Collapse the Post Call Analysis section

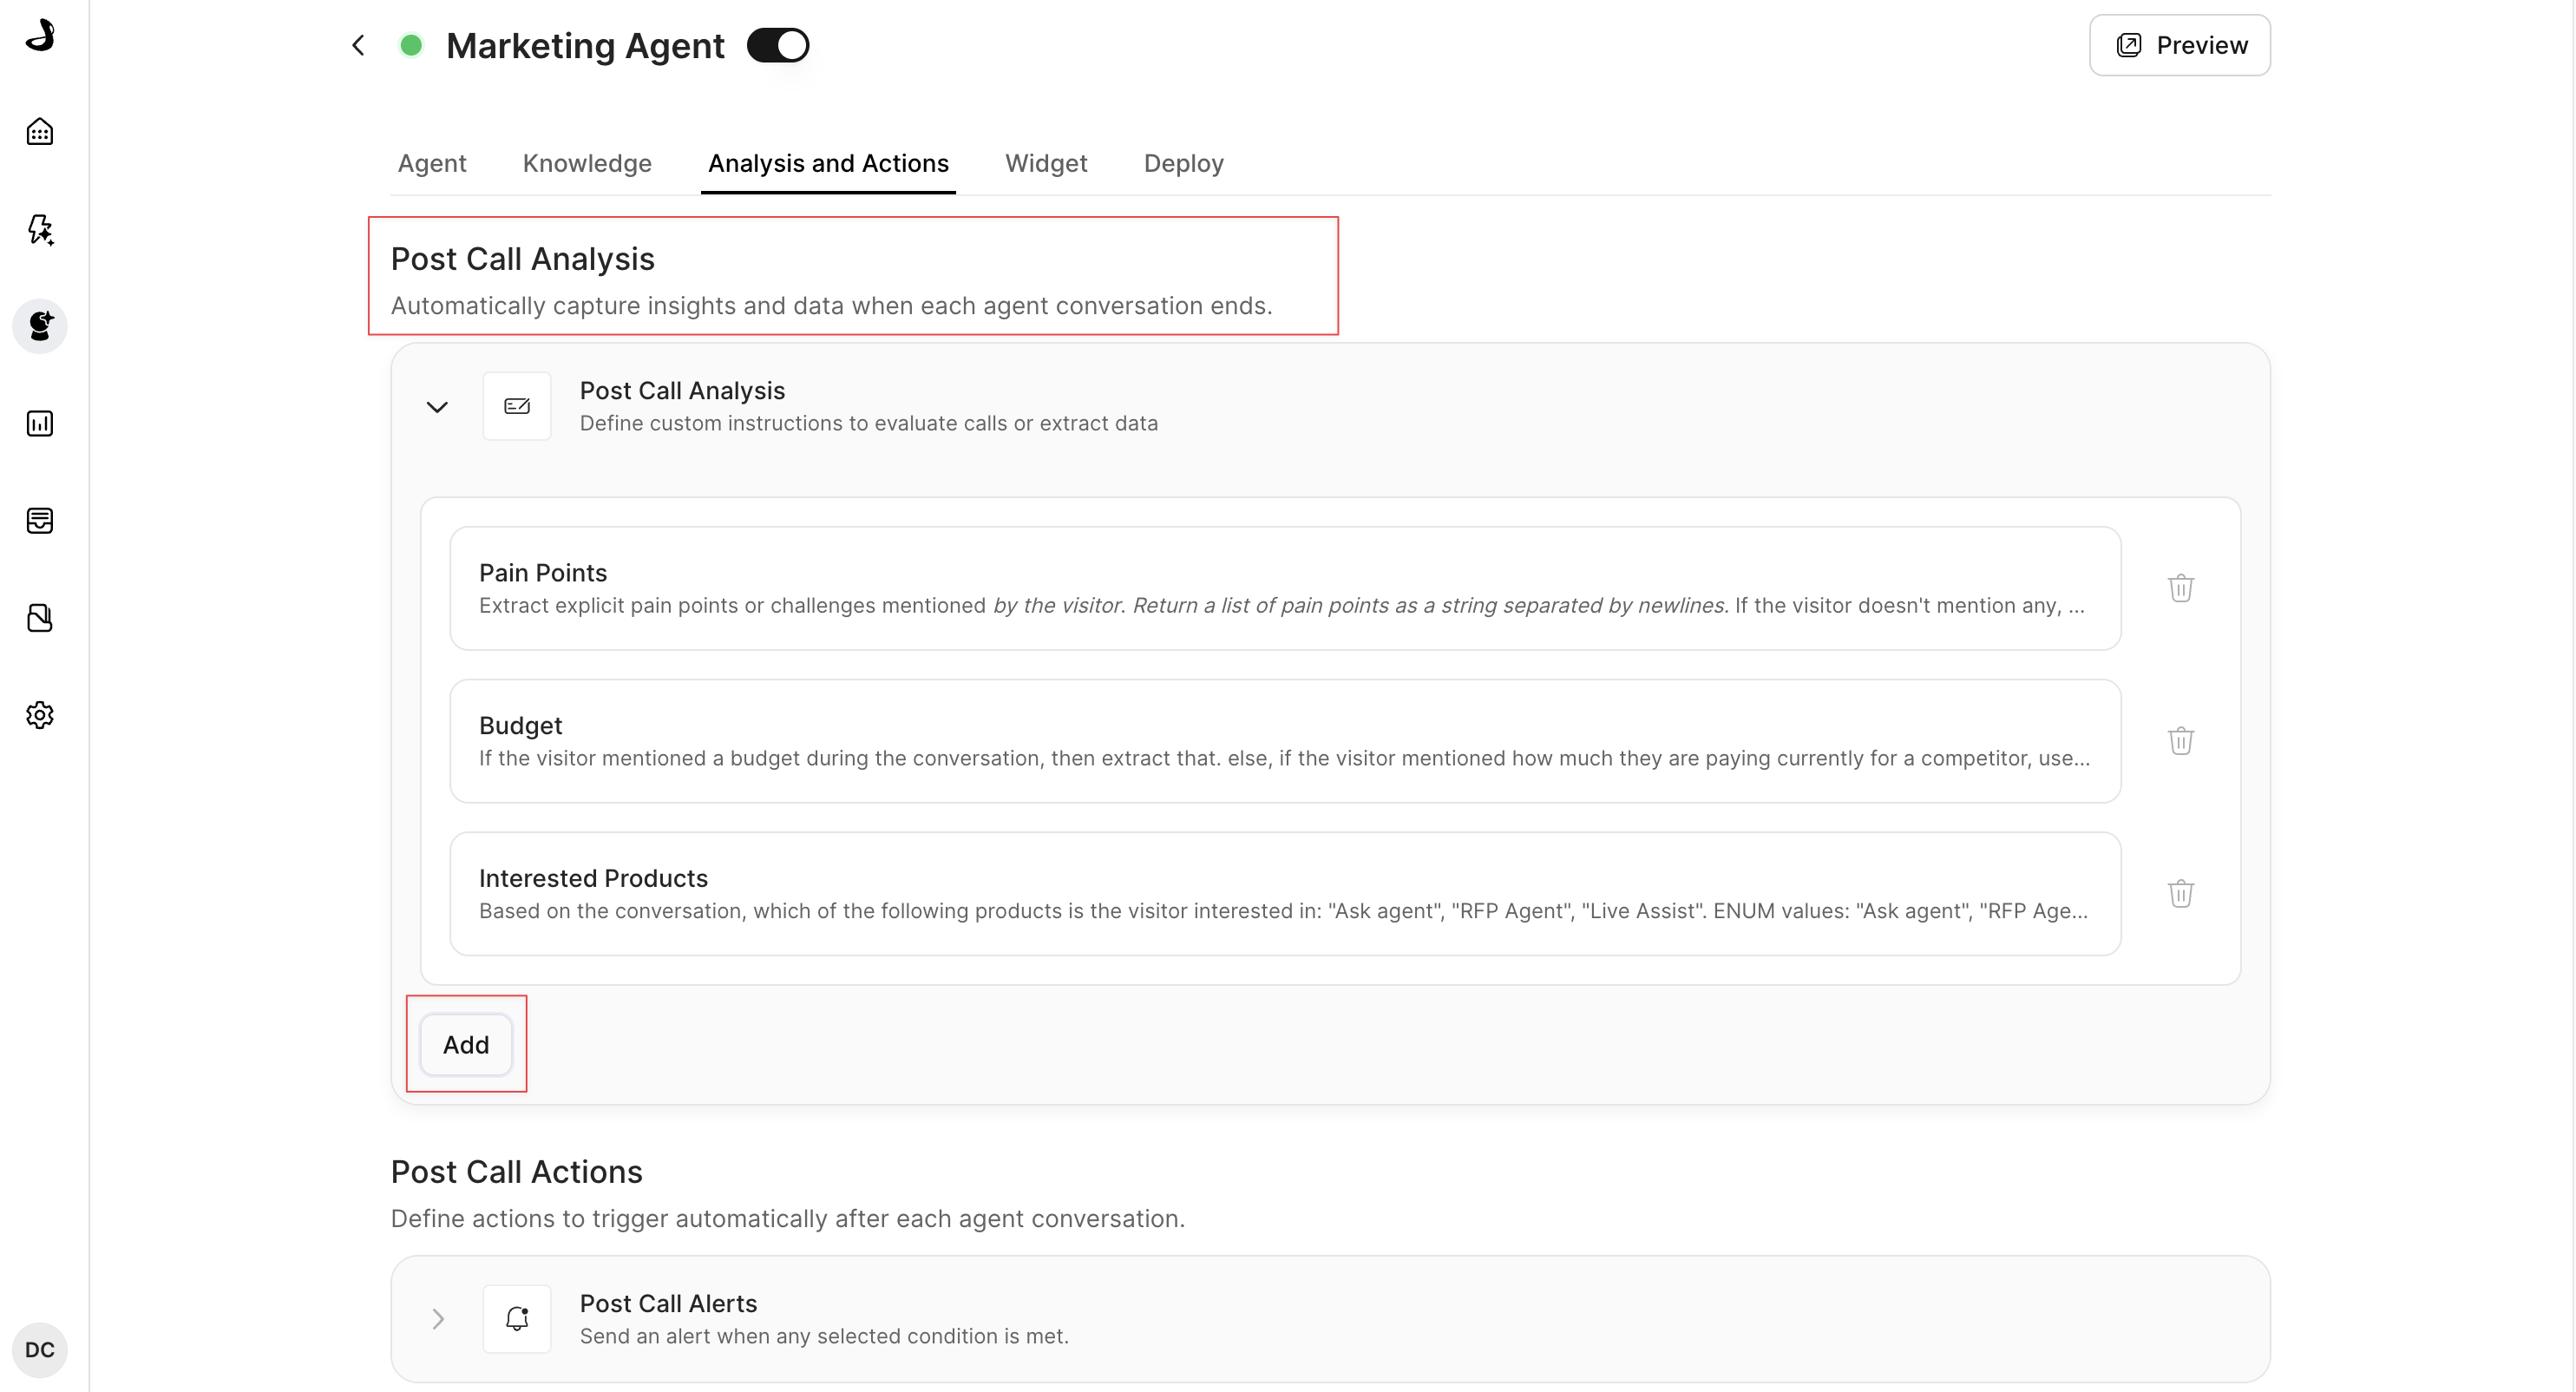[x=437, y=407]
